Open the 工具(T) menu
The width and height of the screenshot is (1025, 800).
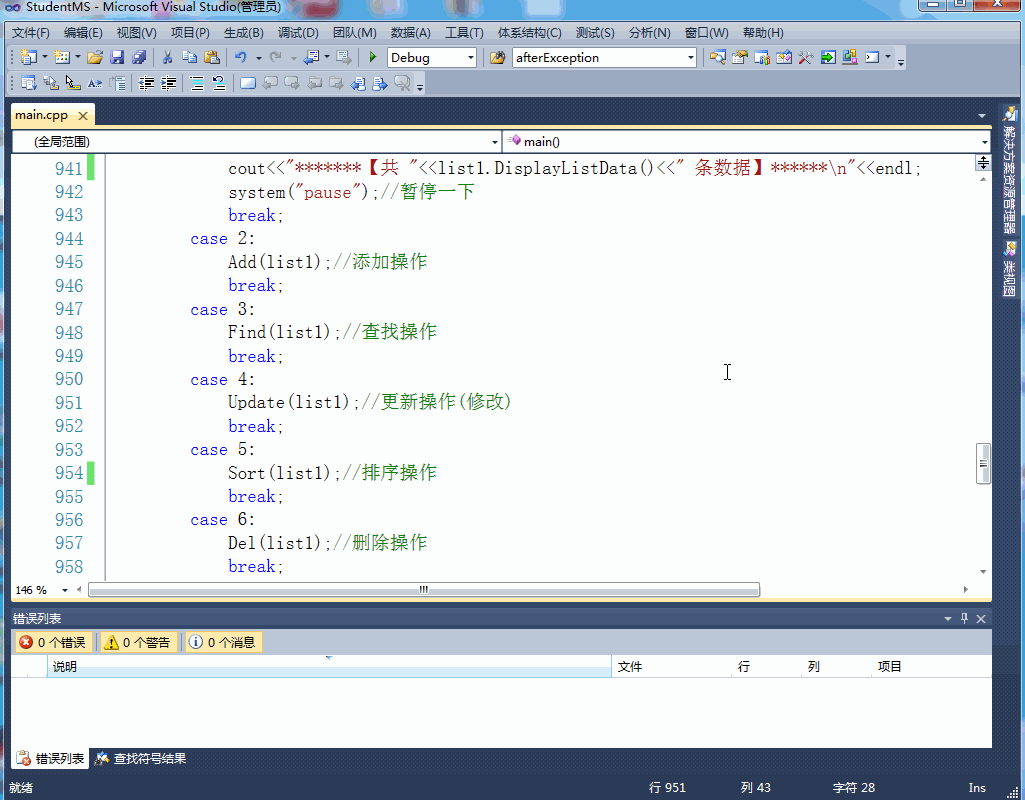point(464,33)
